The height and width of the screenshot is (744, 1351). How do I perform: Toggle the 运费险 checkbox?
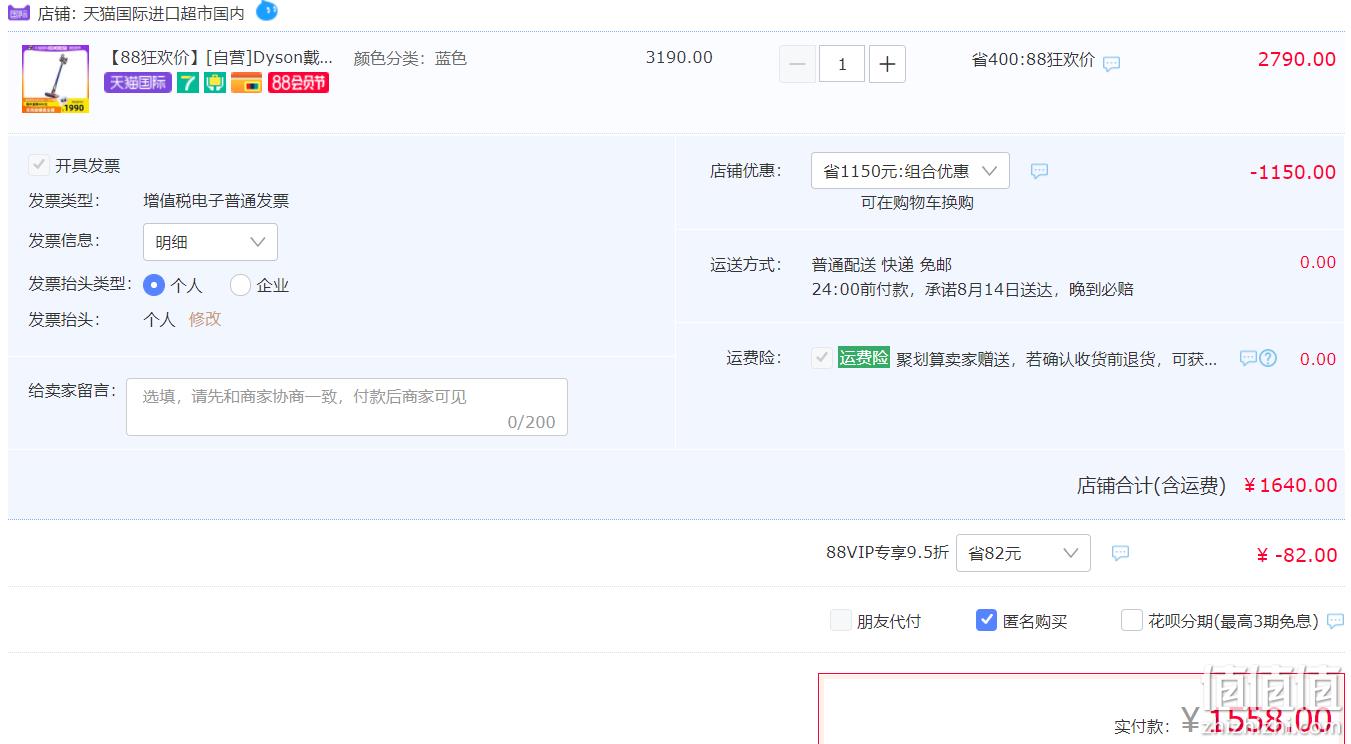coord(822,358)
